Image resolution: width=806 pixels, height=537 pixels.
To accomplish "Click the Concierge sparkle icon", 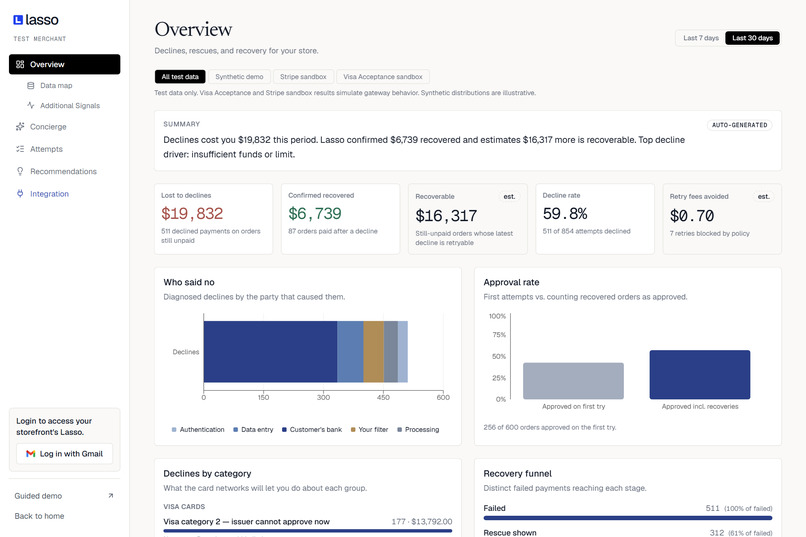I will tap(20, 126).
